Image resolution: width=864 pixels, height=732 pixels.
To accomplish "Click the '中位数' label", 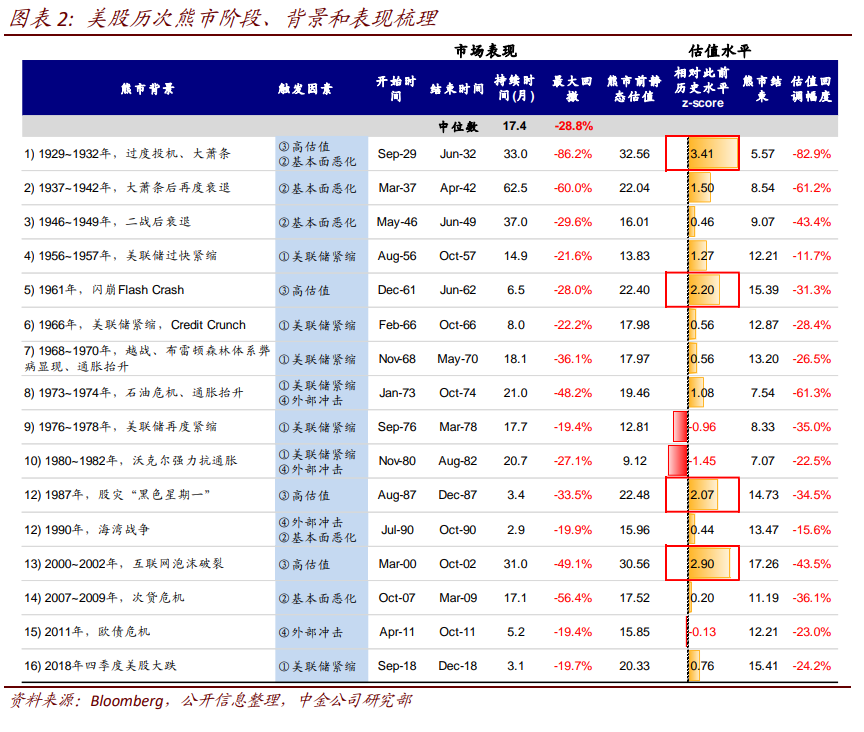I will [458, 127].
